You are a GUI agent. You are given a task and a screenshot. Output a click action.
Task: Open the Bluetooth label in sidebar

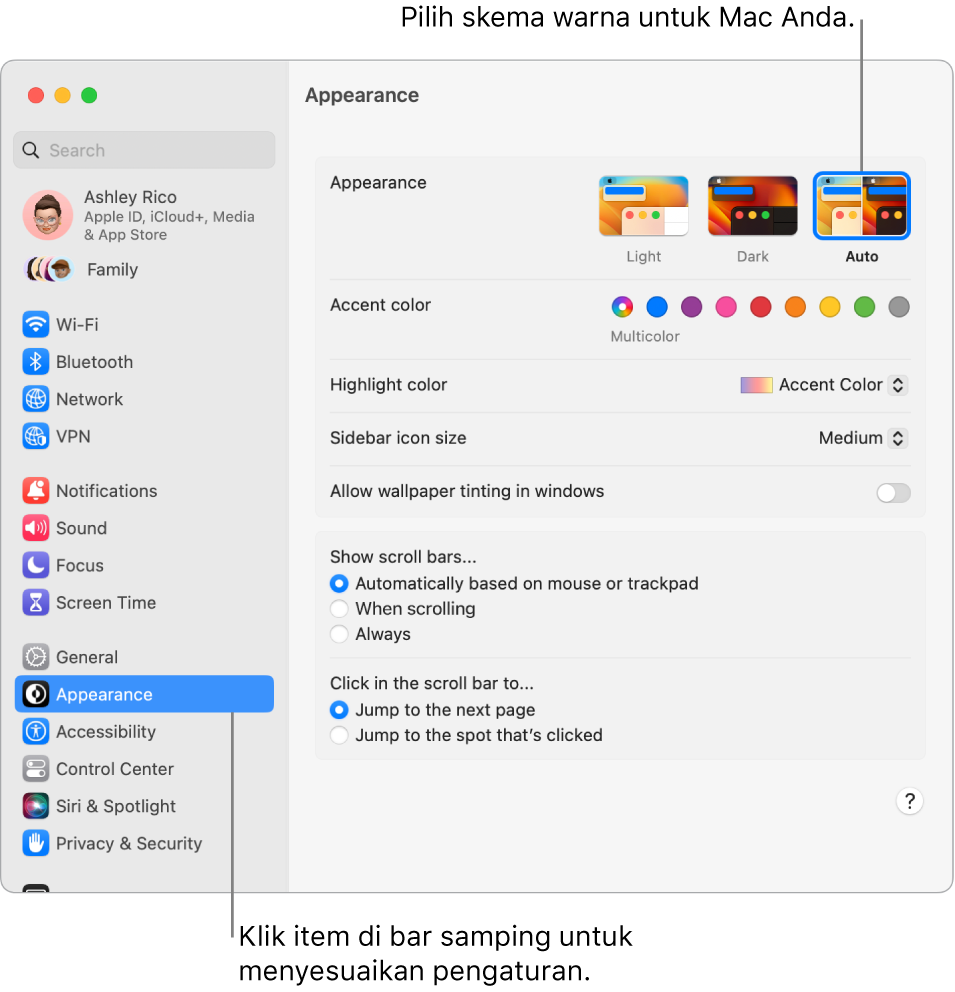point(95,362)
